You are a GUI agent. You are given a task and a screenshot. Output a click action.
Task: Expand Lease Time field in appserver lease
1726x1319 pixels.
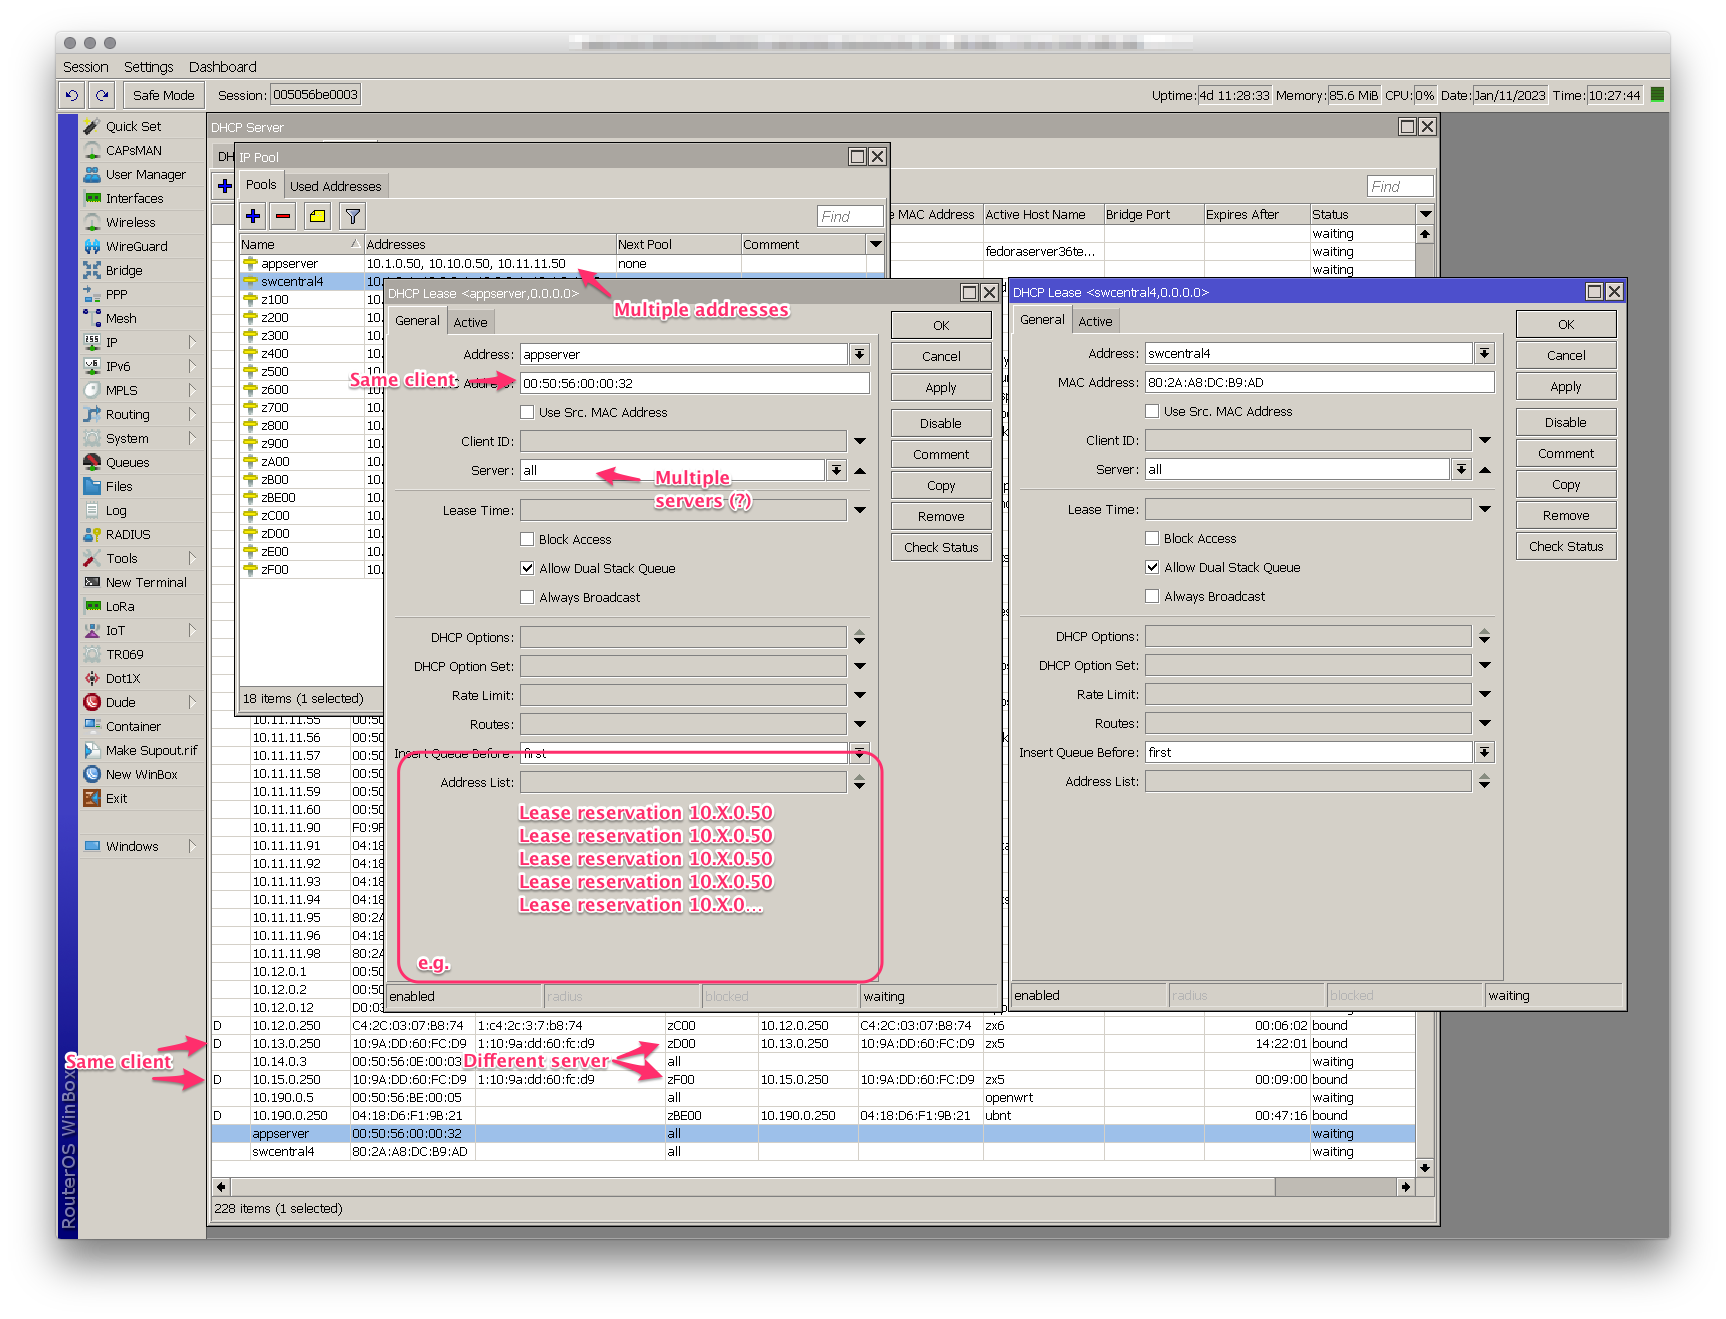[860, 510]
